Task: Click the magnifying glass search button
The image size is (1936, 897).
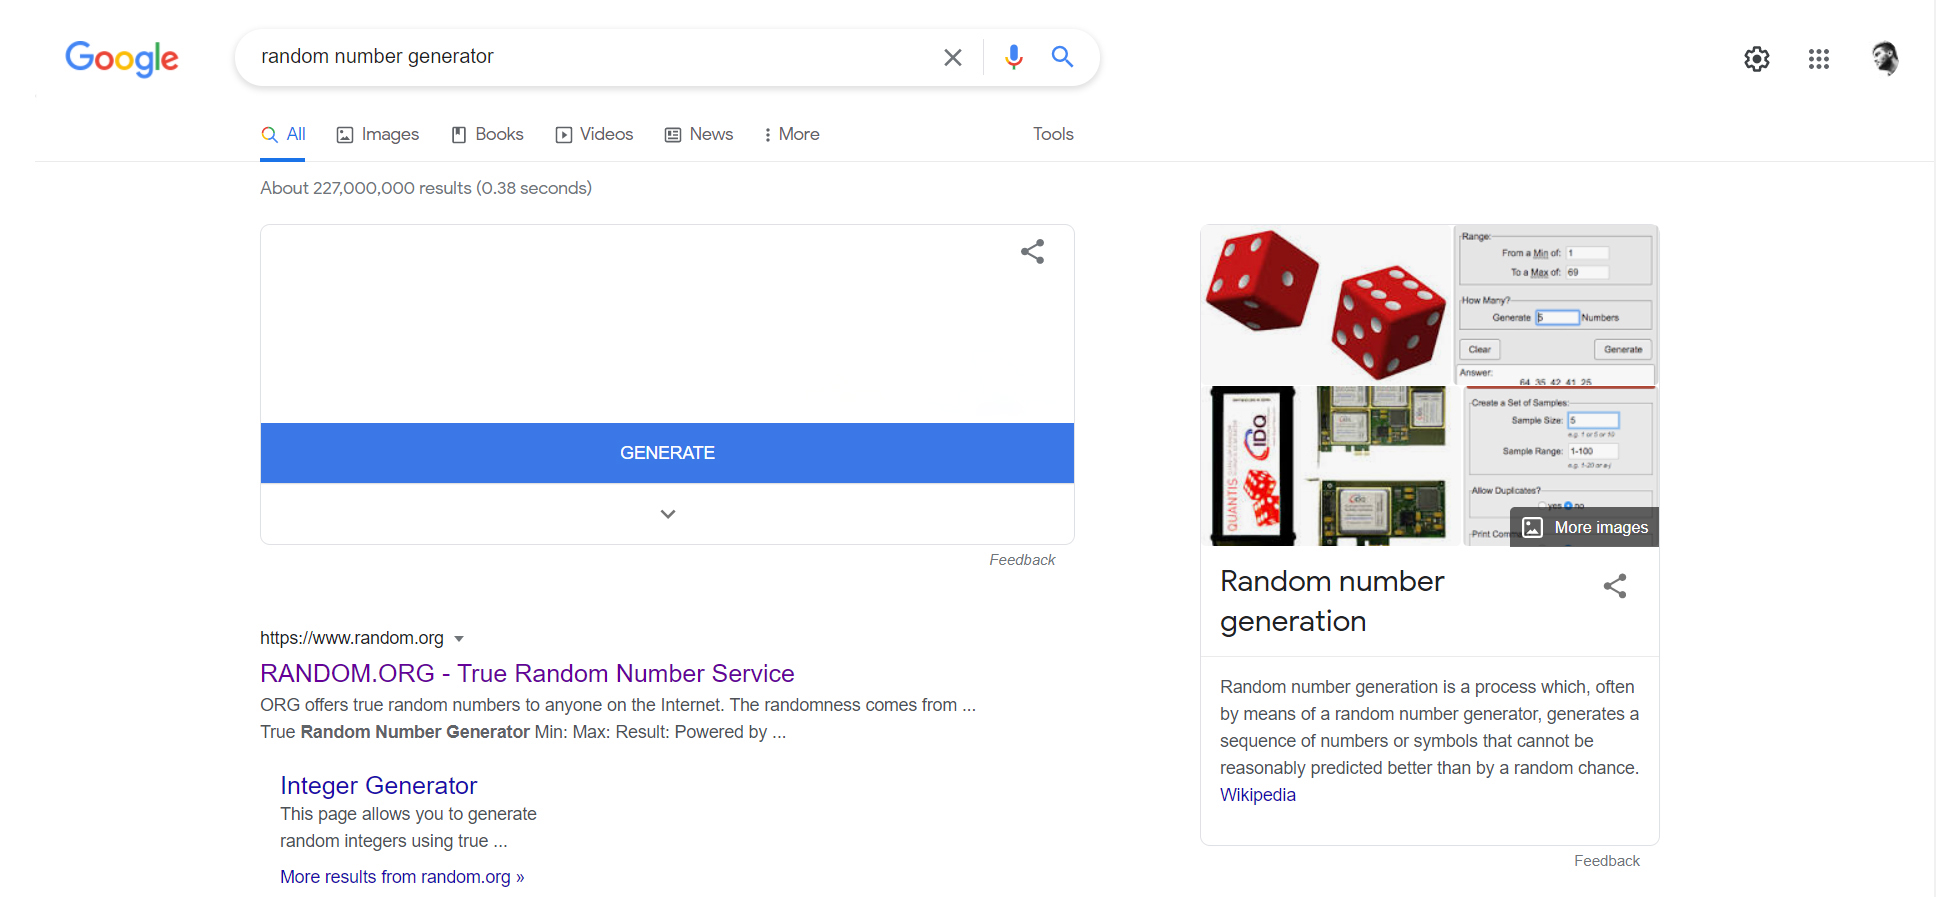Action: pyautogui.click(x=1062, y=57)
